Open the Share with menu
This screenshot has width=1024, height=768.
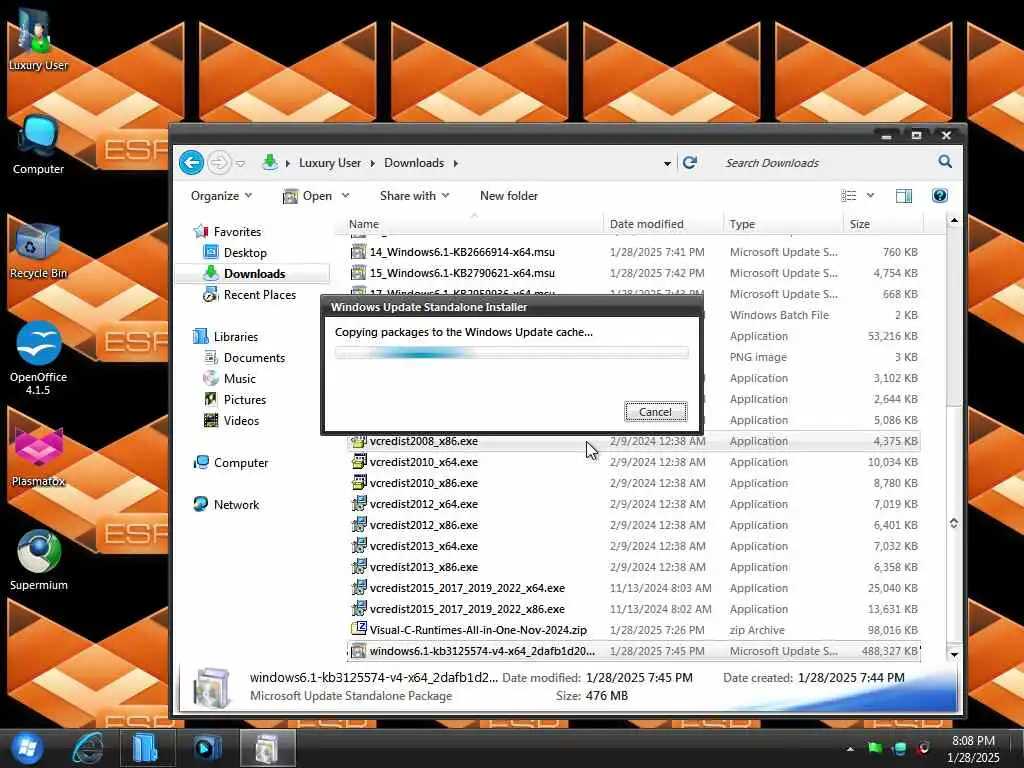pos(415,196)
